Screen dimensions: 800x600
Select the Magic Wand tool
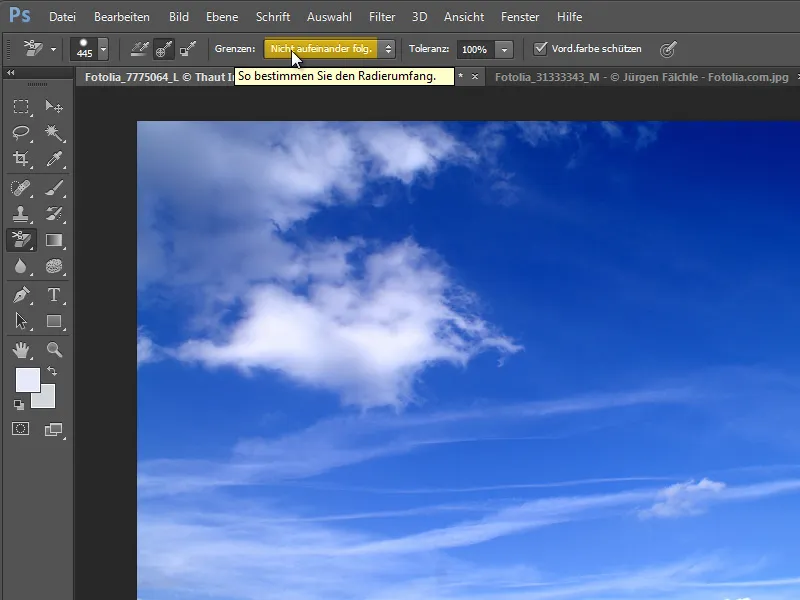54,133
